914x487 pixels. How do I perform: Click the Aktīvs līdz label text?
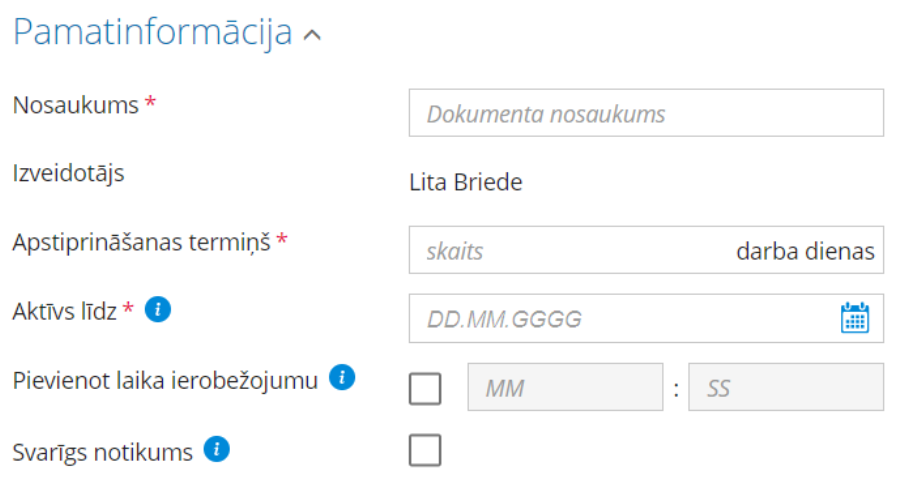point(65,311)
